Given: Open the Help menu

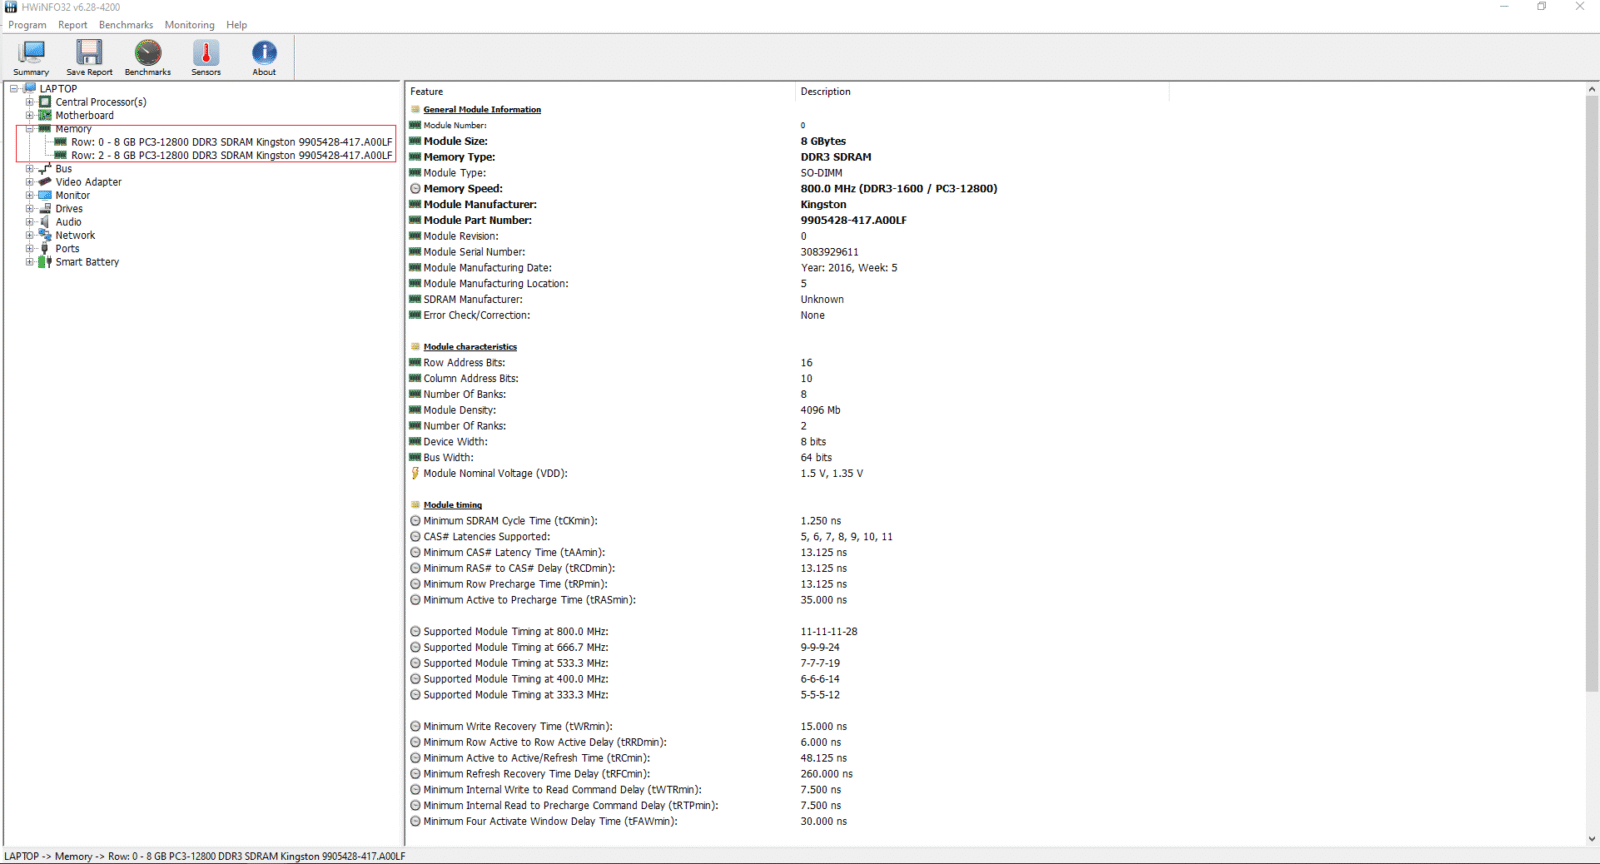Looking at the screenshot, I should [x=236, y=25].
